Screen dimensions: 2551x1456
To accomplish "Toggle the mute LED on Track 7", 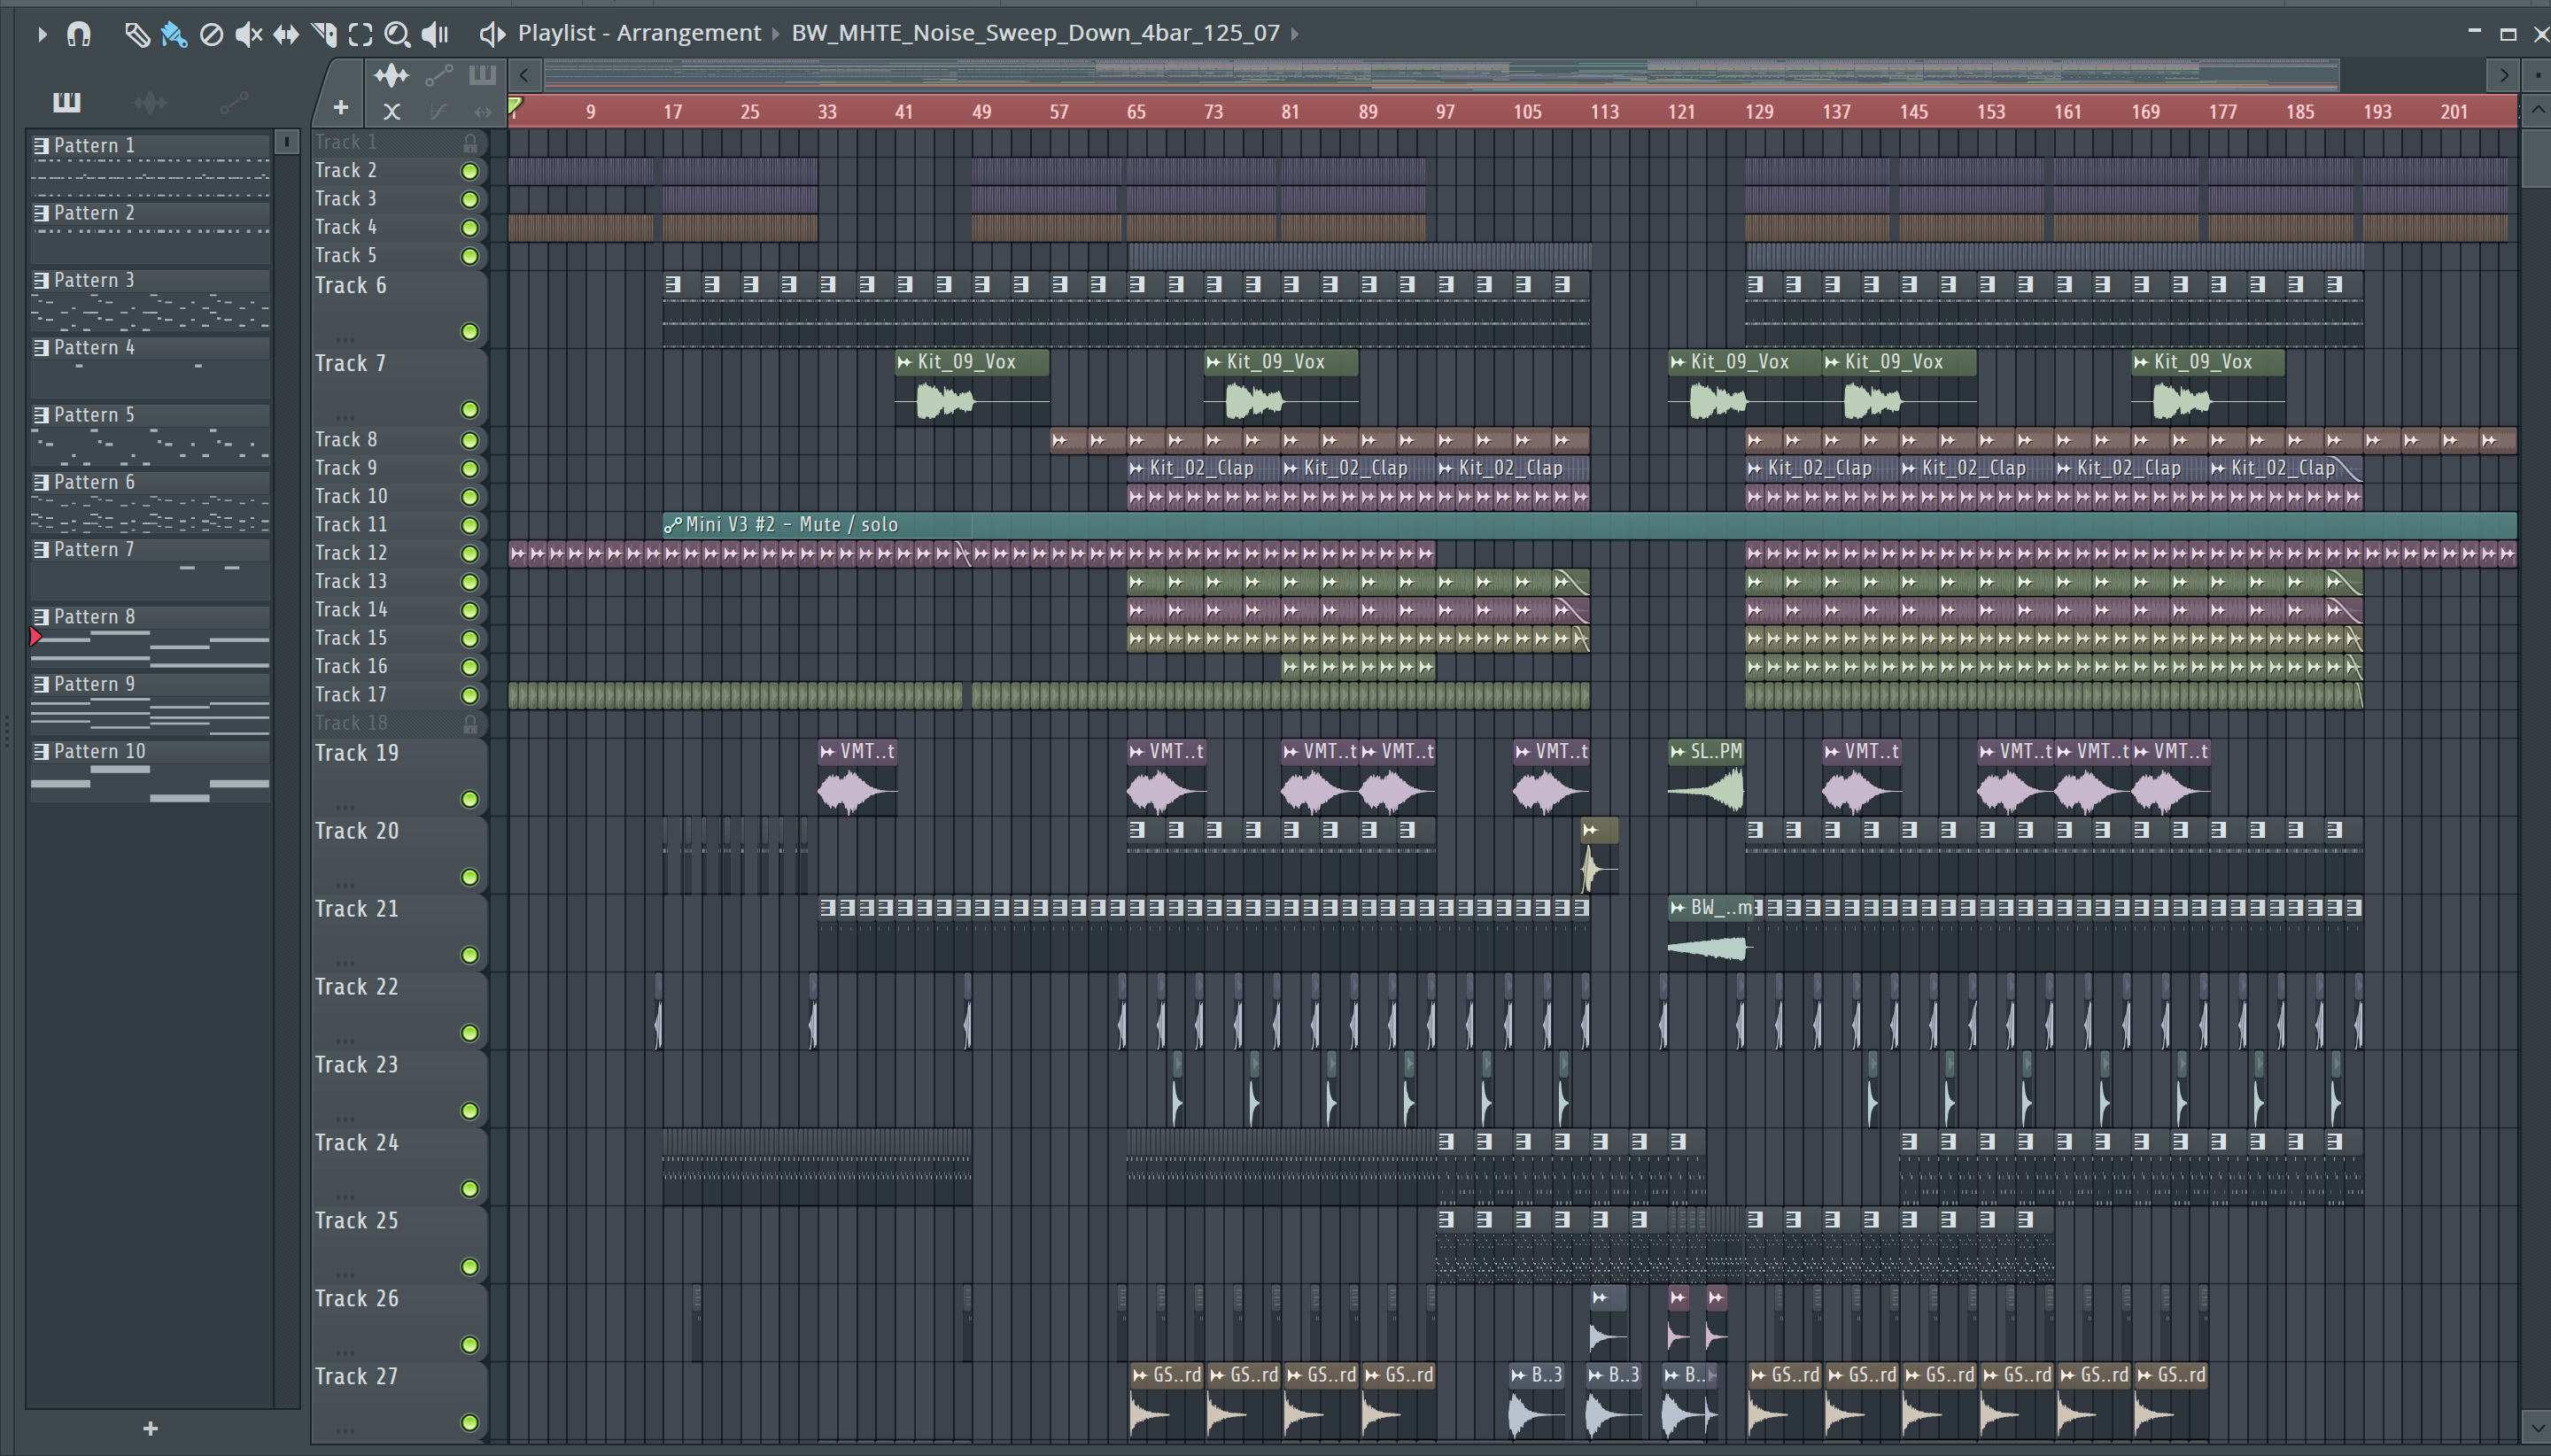I will click(x=469, y=410).
